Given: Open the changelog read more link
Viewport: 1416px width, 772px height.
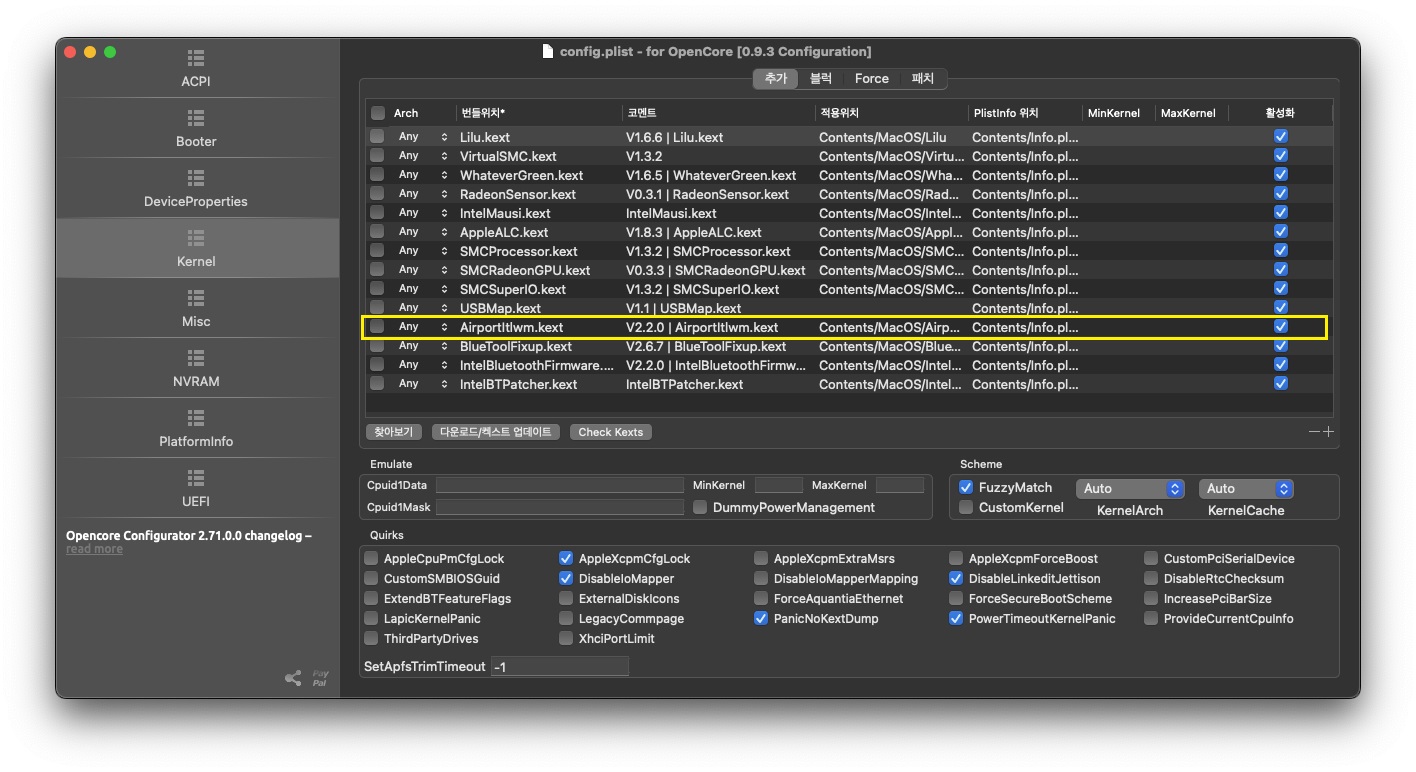Looking at the screenshot, I should point(94,549).
